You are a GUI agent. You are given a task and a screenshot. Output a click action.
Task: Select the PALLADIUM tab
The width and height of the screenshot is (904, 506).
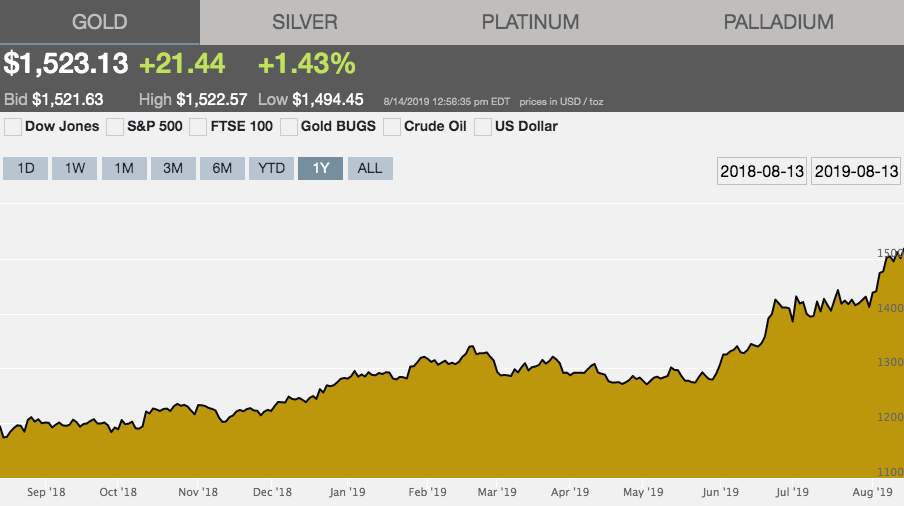point(778,22)
